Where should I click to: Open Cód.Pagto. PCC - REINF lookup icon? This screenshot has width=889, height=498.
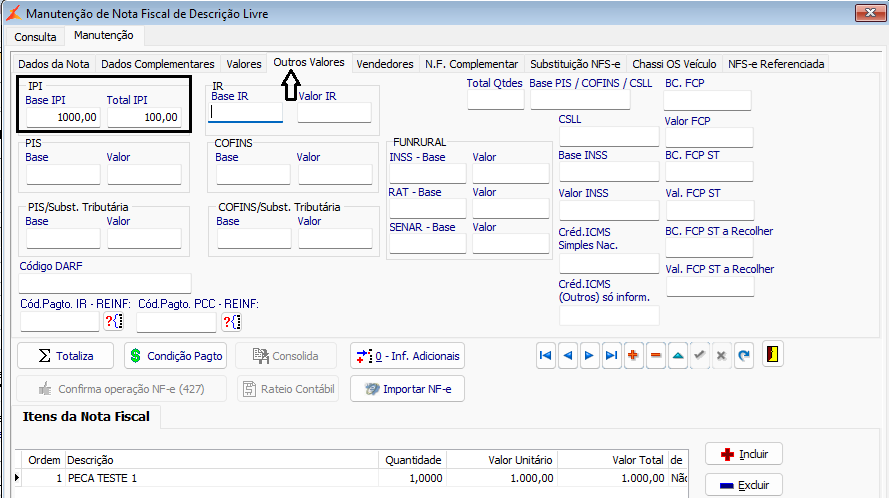point(231,322)
